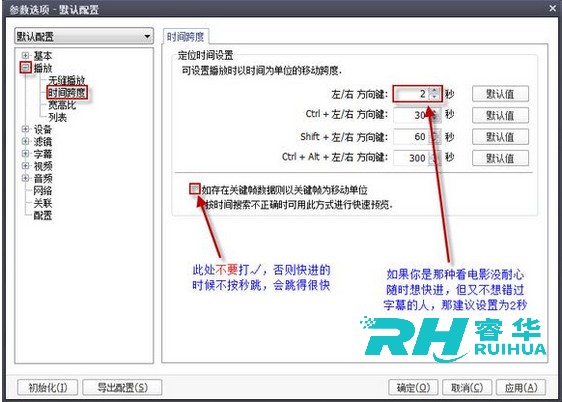
Task: Select the 基本 category label
Action: click(43, 56)
